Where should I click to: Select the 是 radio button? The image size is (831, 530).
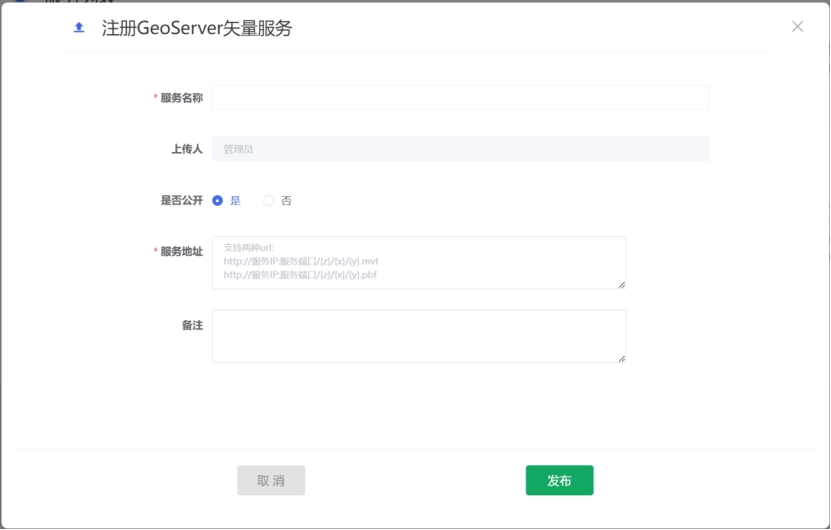coord(217,200)
